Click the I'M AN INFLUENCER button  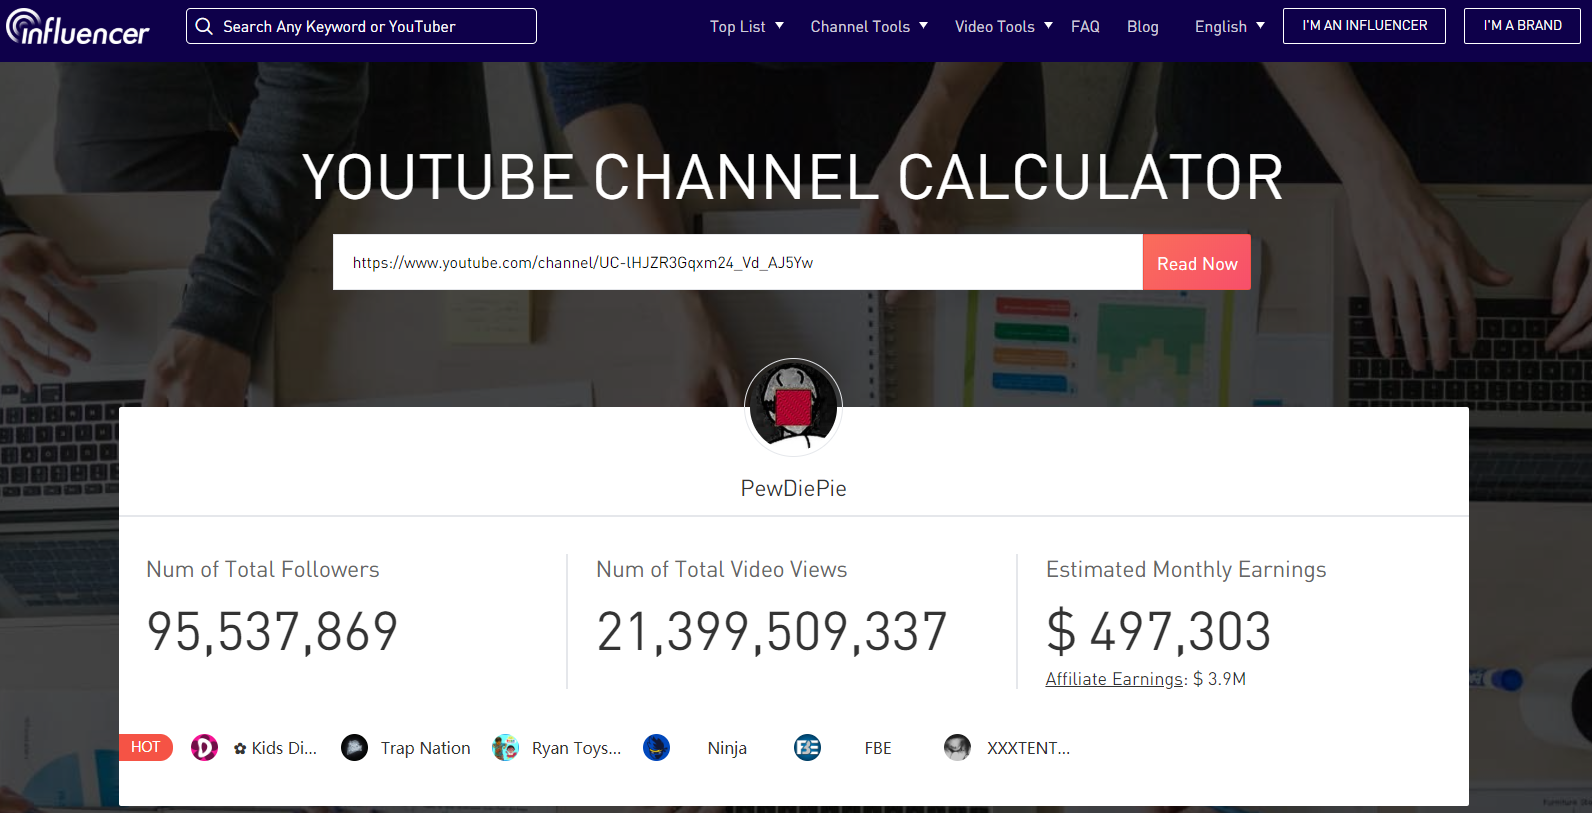(1364, 26)
